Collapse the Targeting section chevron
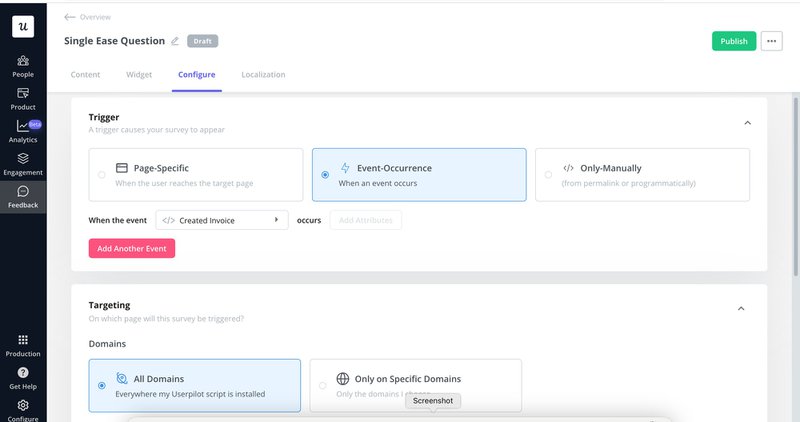 click(741, 309)
